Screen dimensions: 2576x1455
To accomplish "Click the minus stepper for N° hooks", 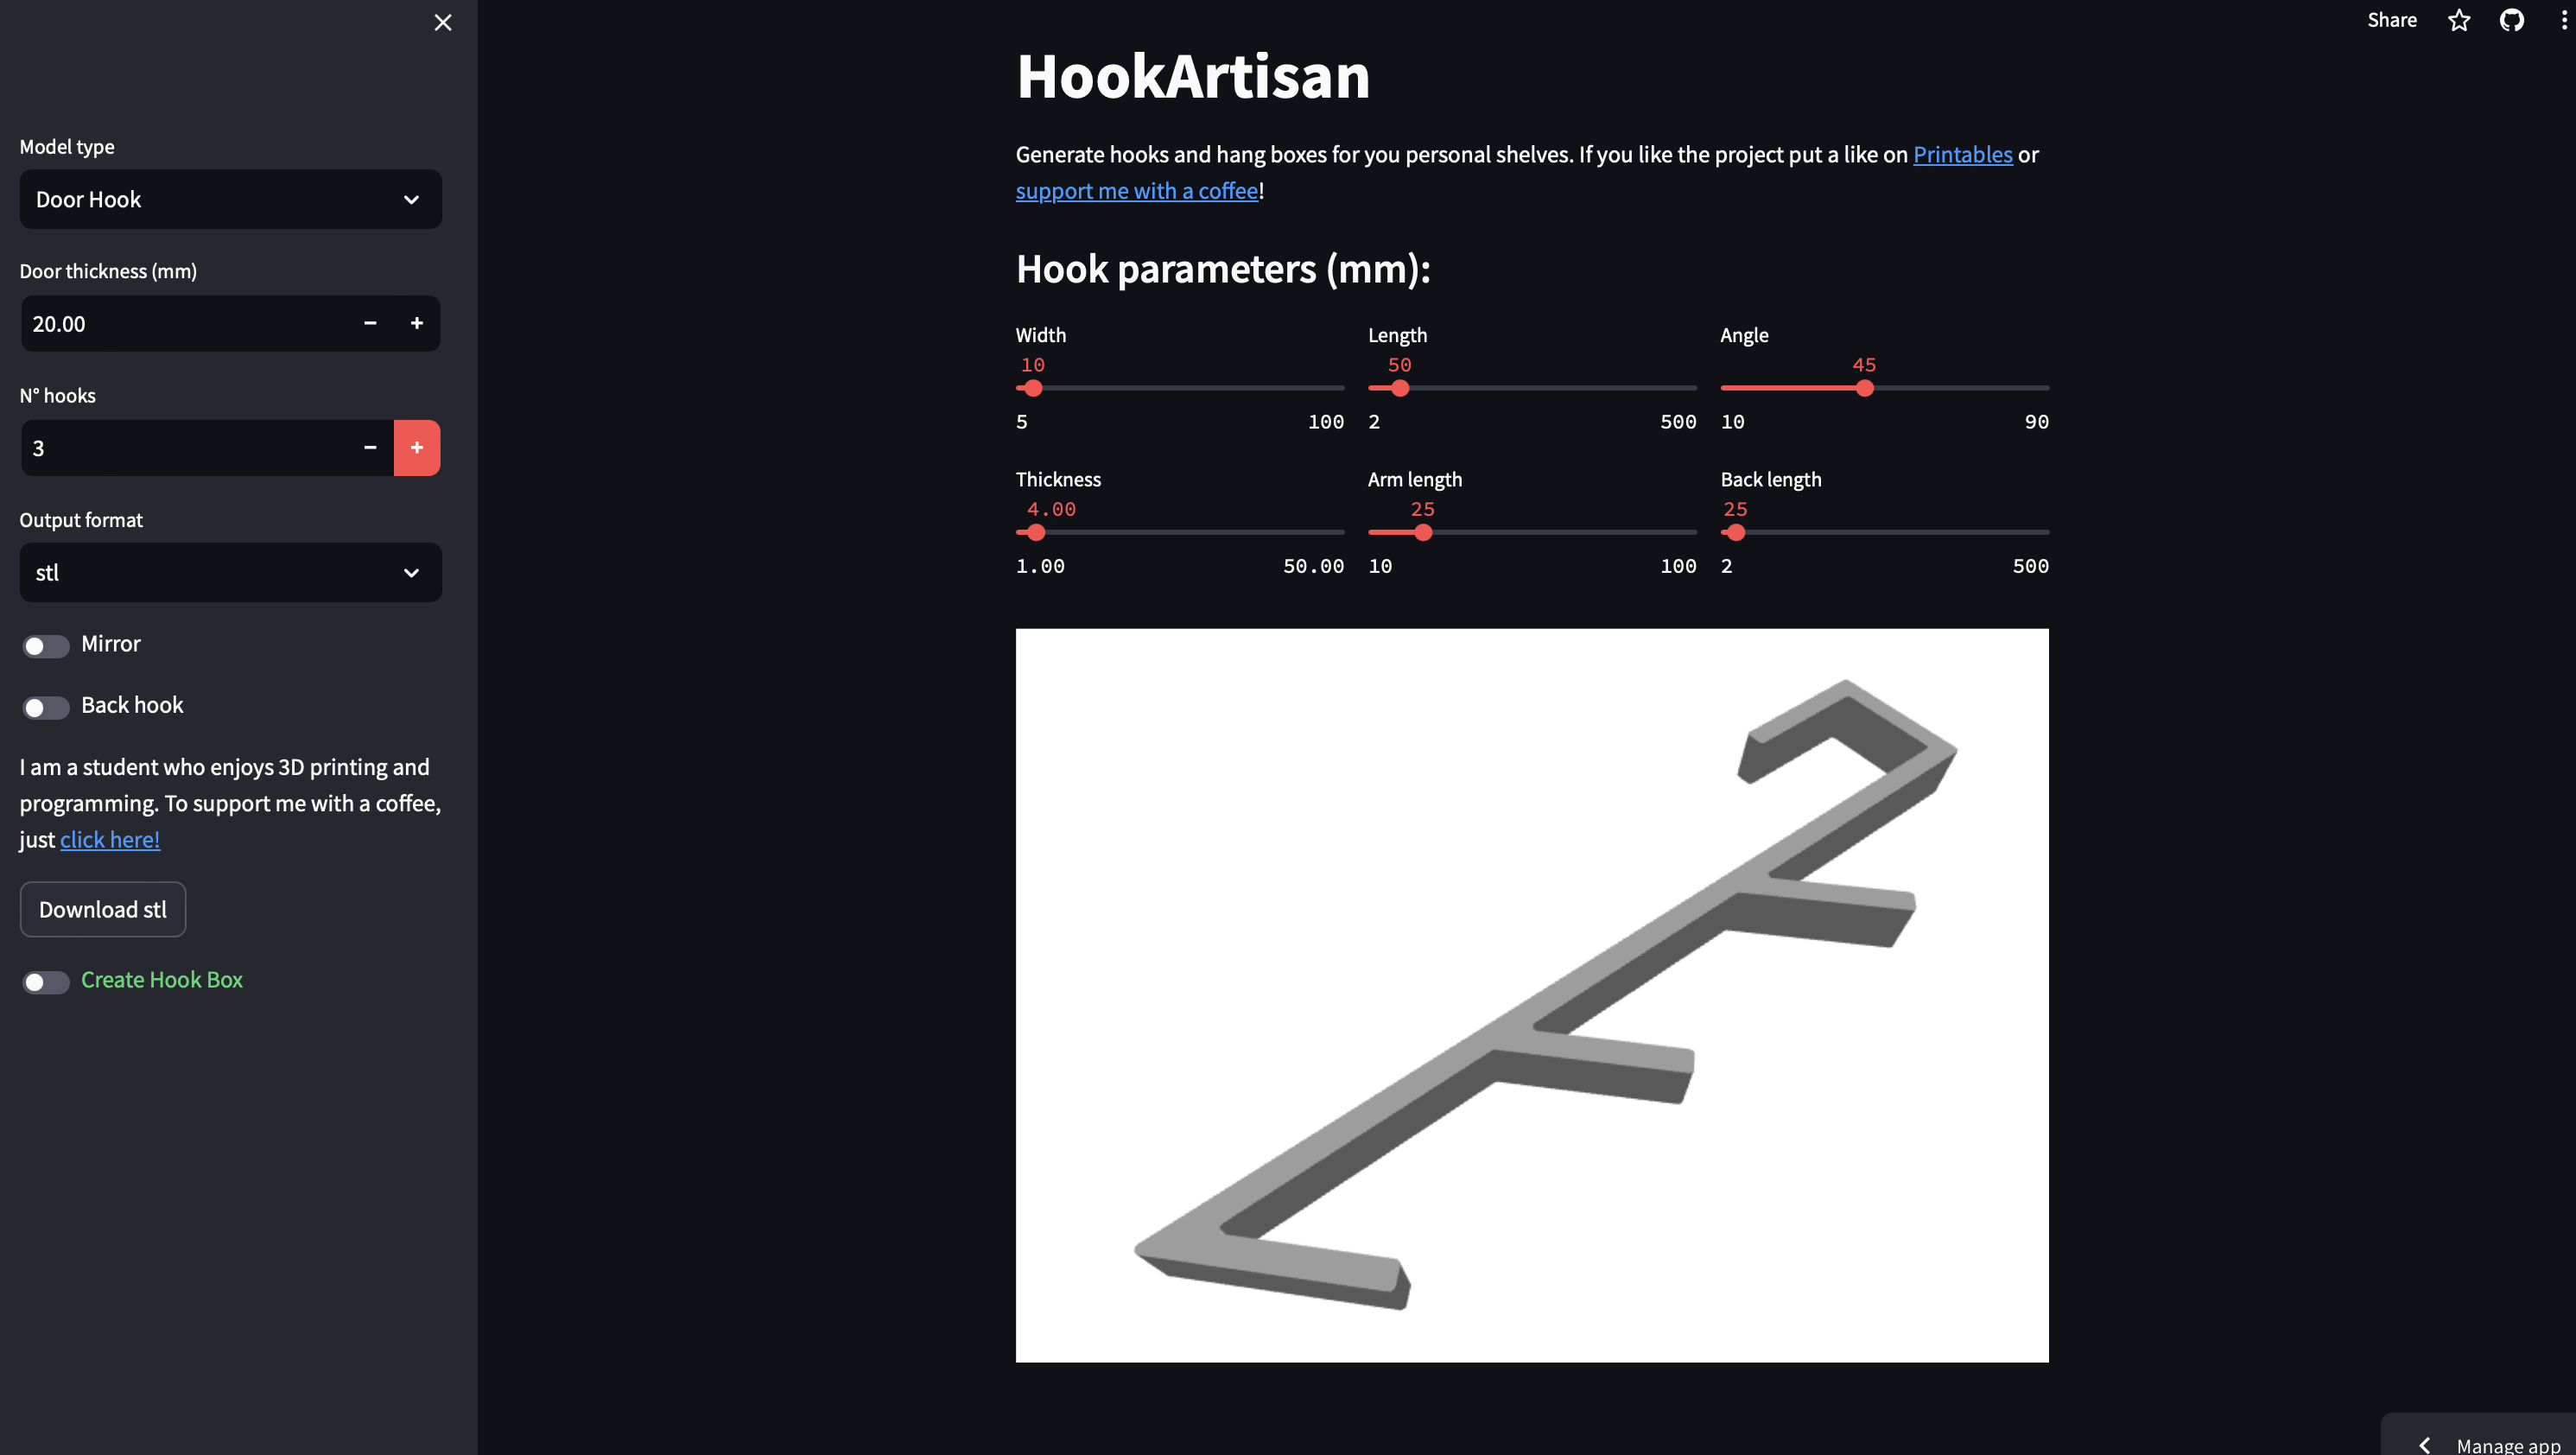I will (369, 447).
